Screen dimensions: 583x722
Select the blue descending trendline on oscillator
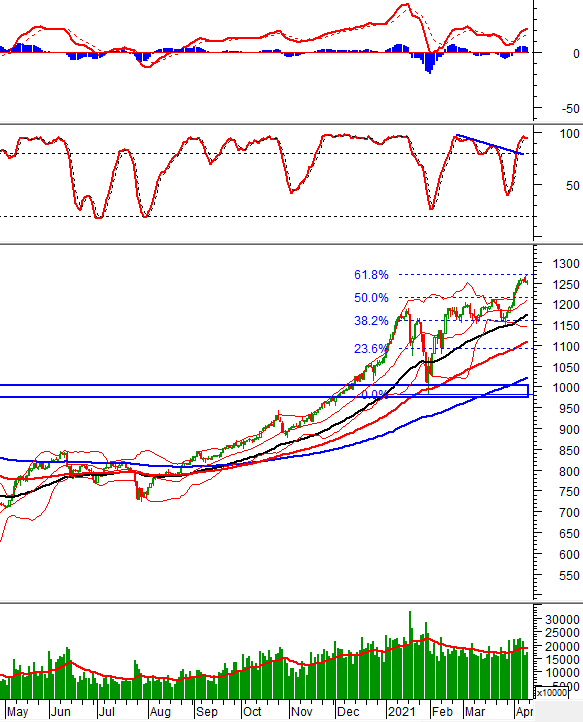[490, 145]
